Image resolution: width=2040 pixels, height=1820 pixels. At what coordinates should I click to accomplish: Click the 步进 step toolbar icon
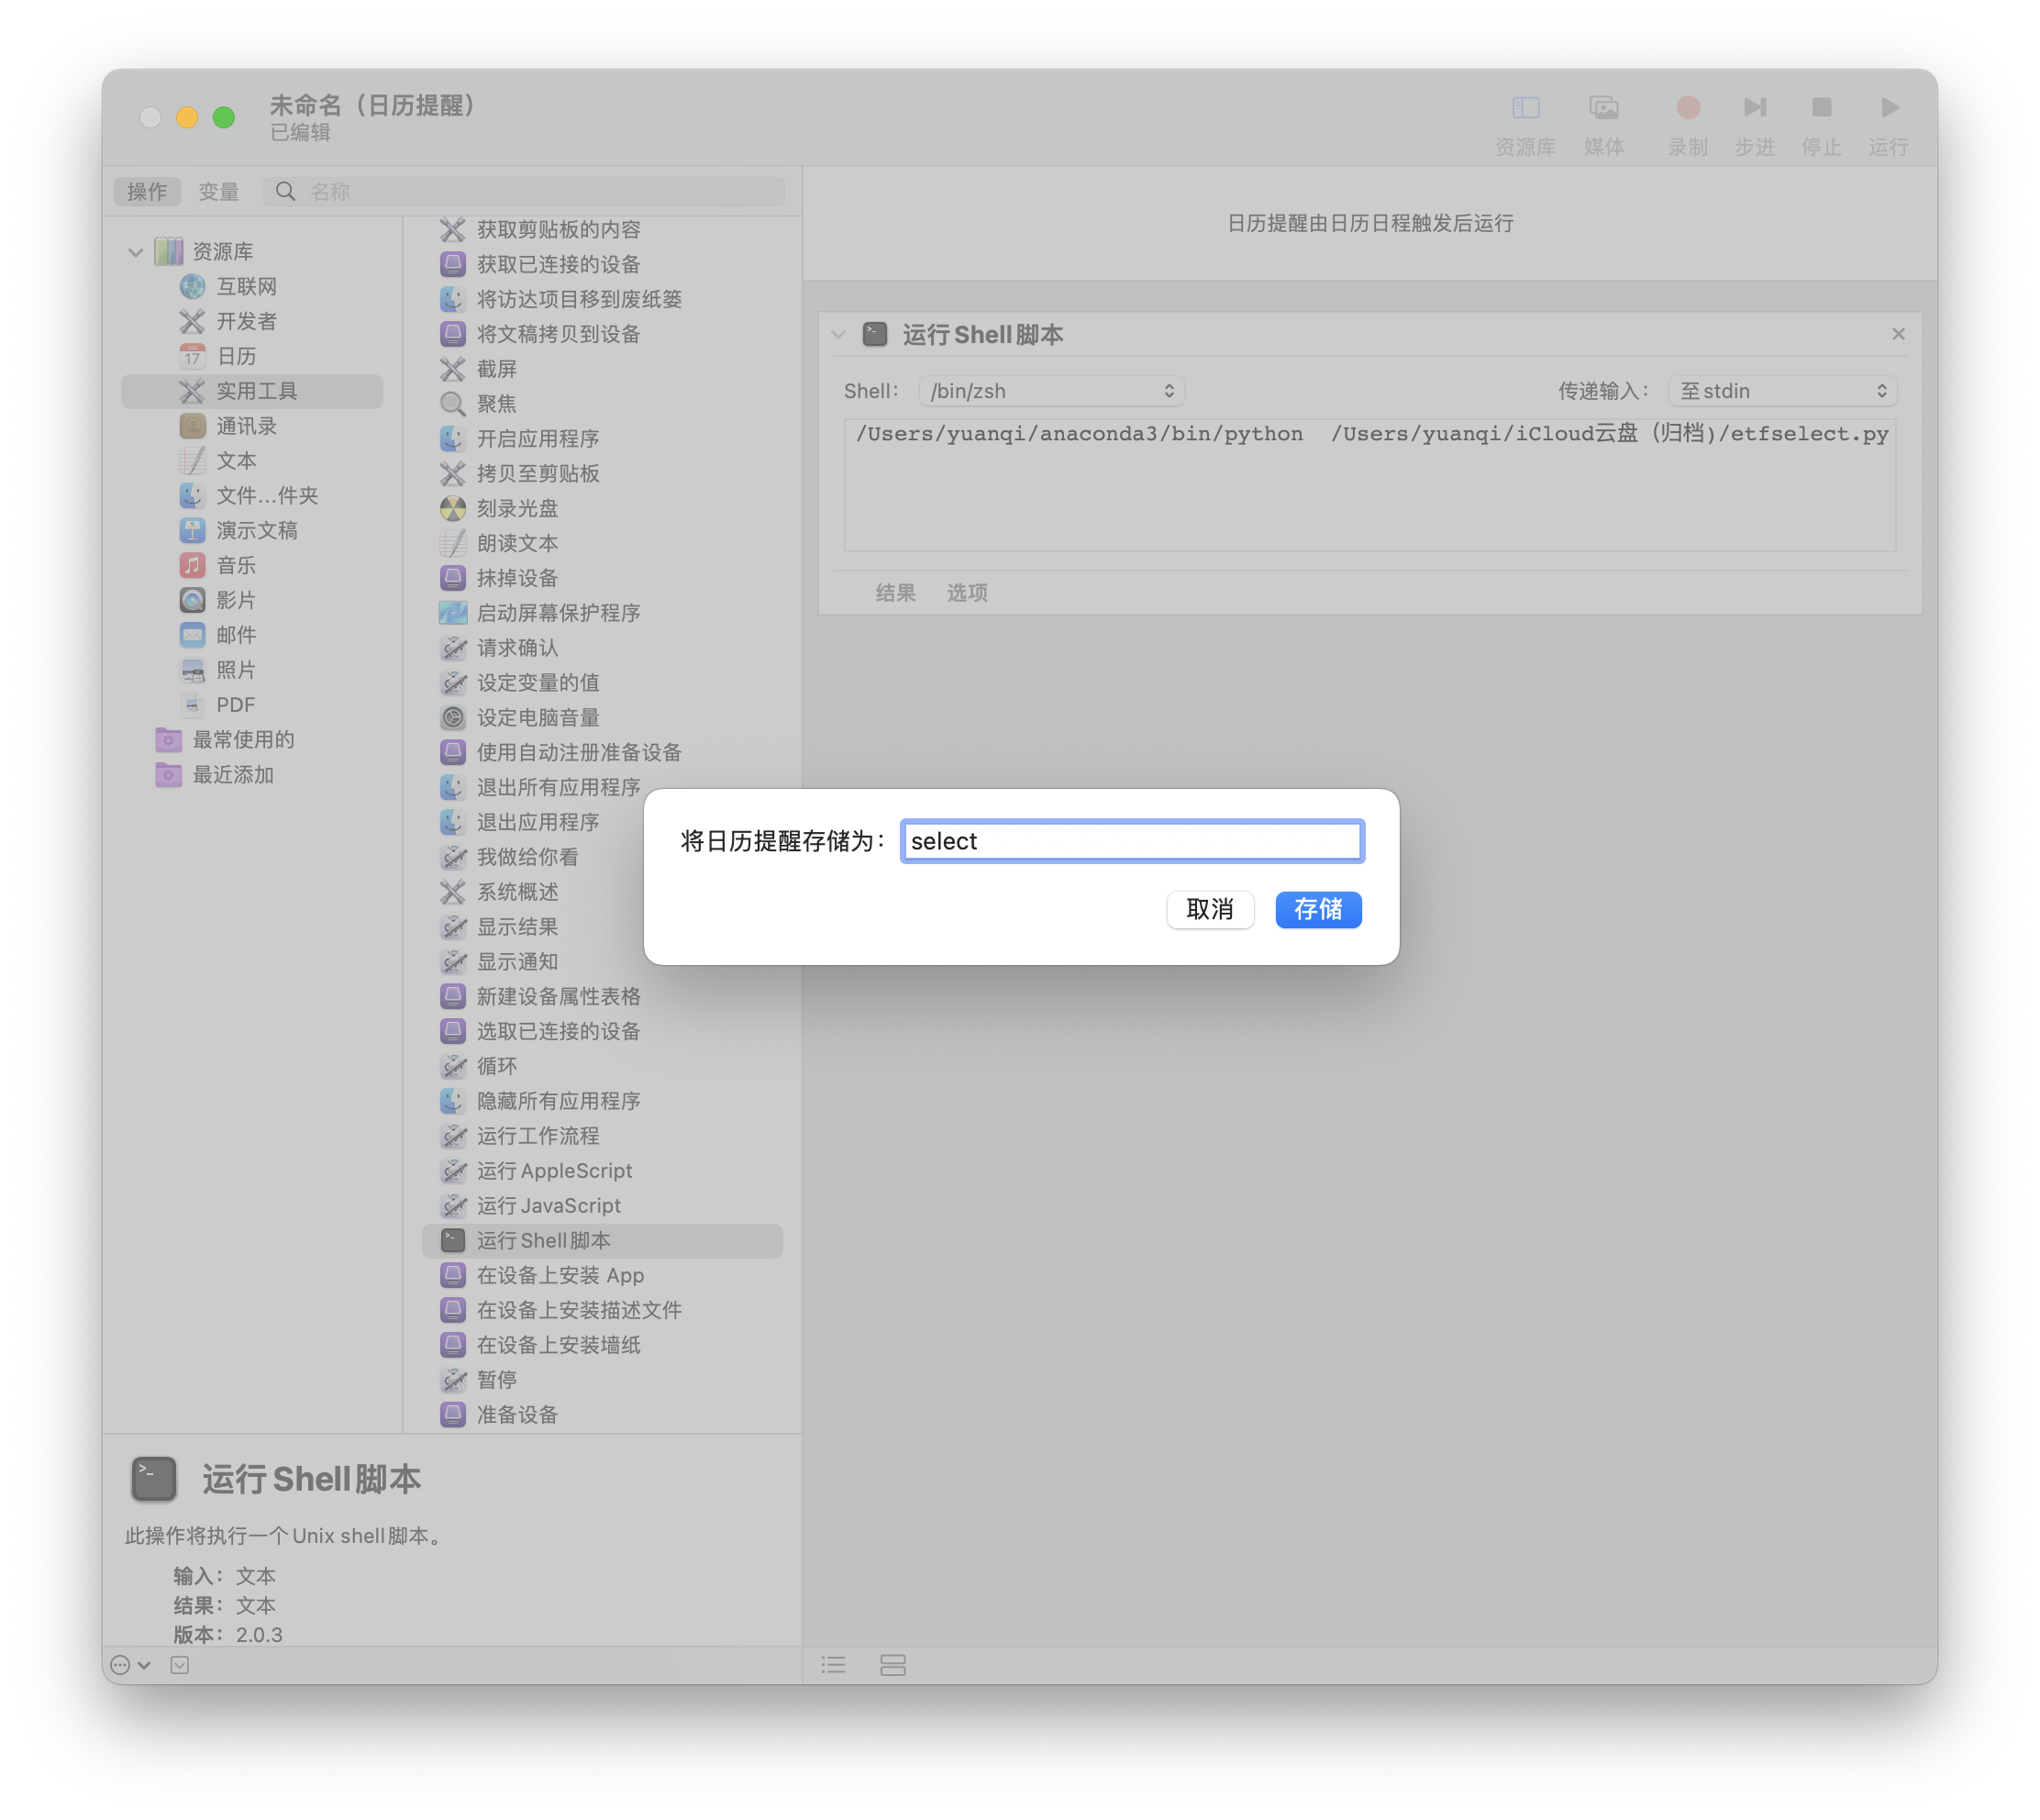[x=1754, y=107]
